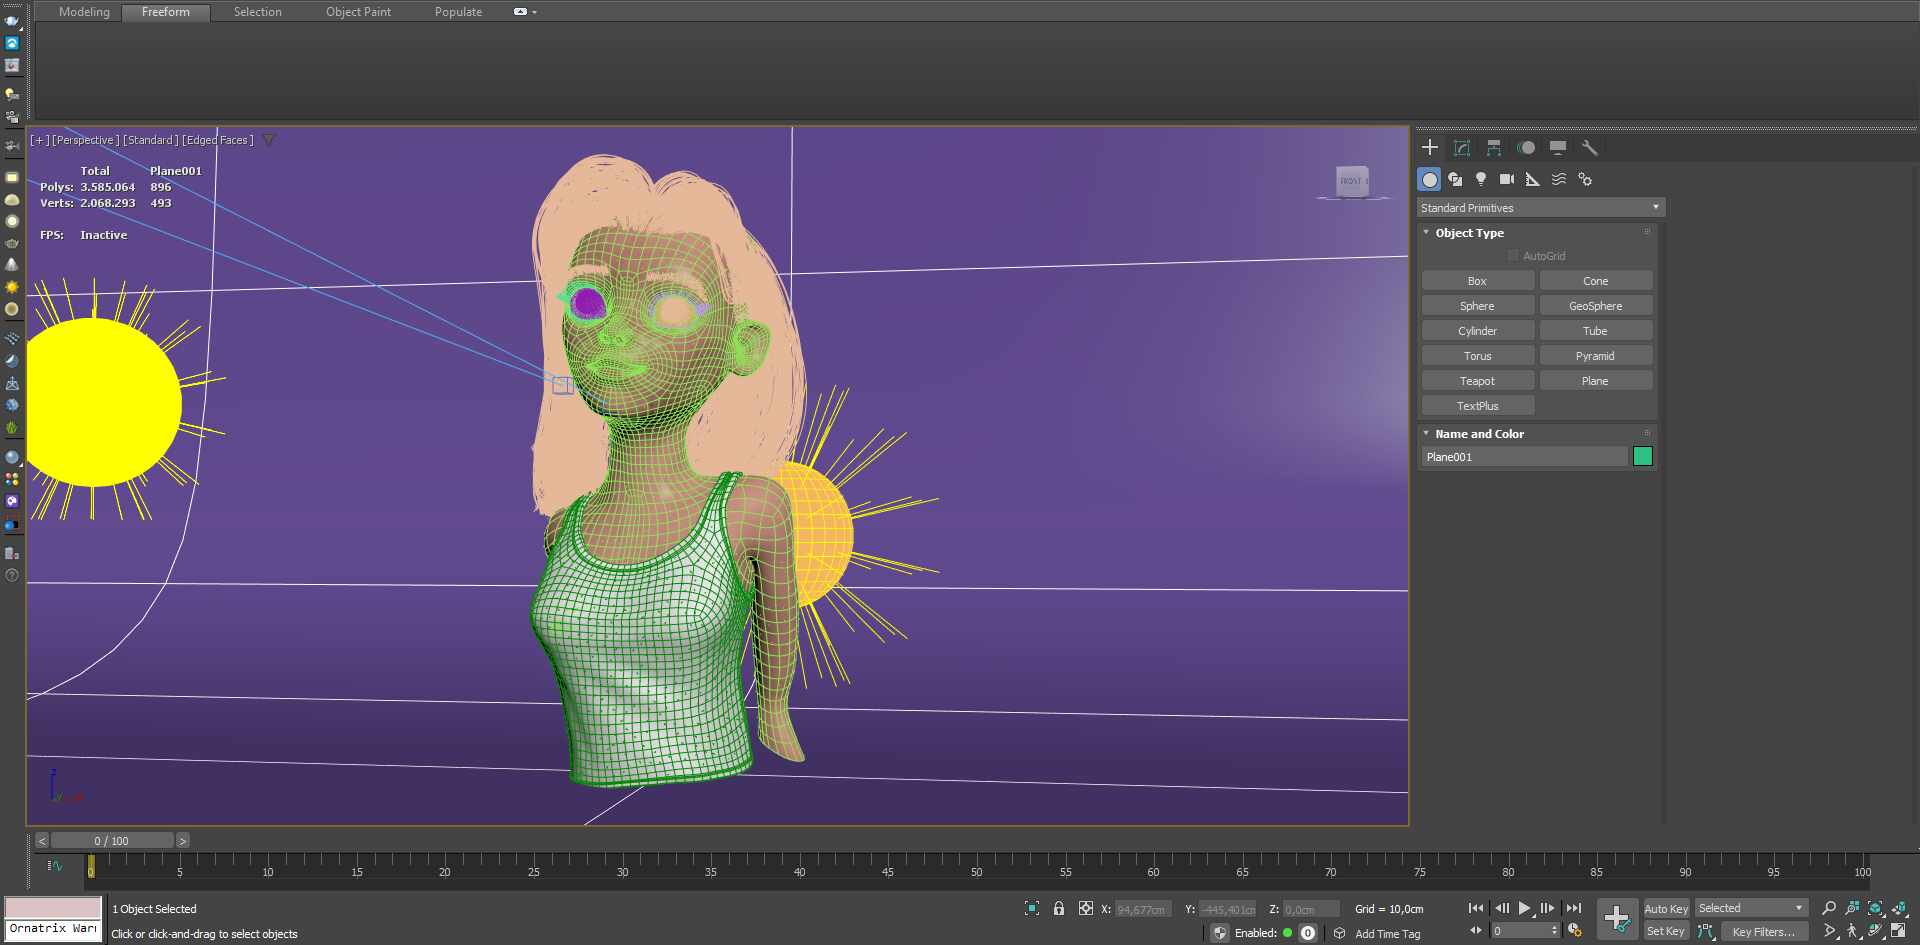Open the Motion command panel tab

[1526, 148]
